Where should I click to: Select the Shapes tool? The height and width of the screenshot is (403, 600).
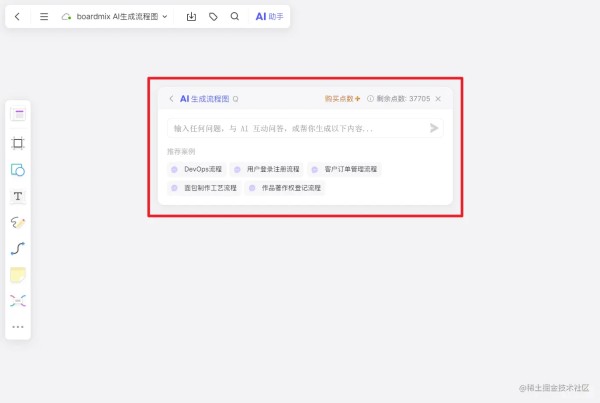[x=18, y=170]
